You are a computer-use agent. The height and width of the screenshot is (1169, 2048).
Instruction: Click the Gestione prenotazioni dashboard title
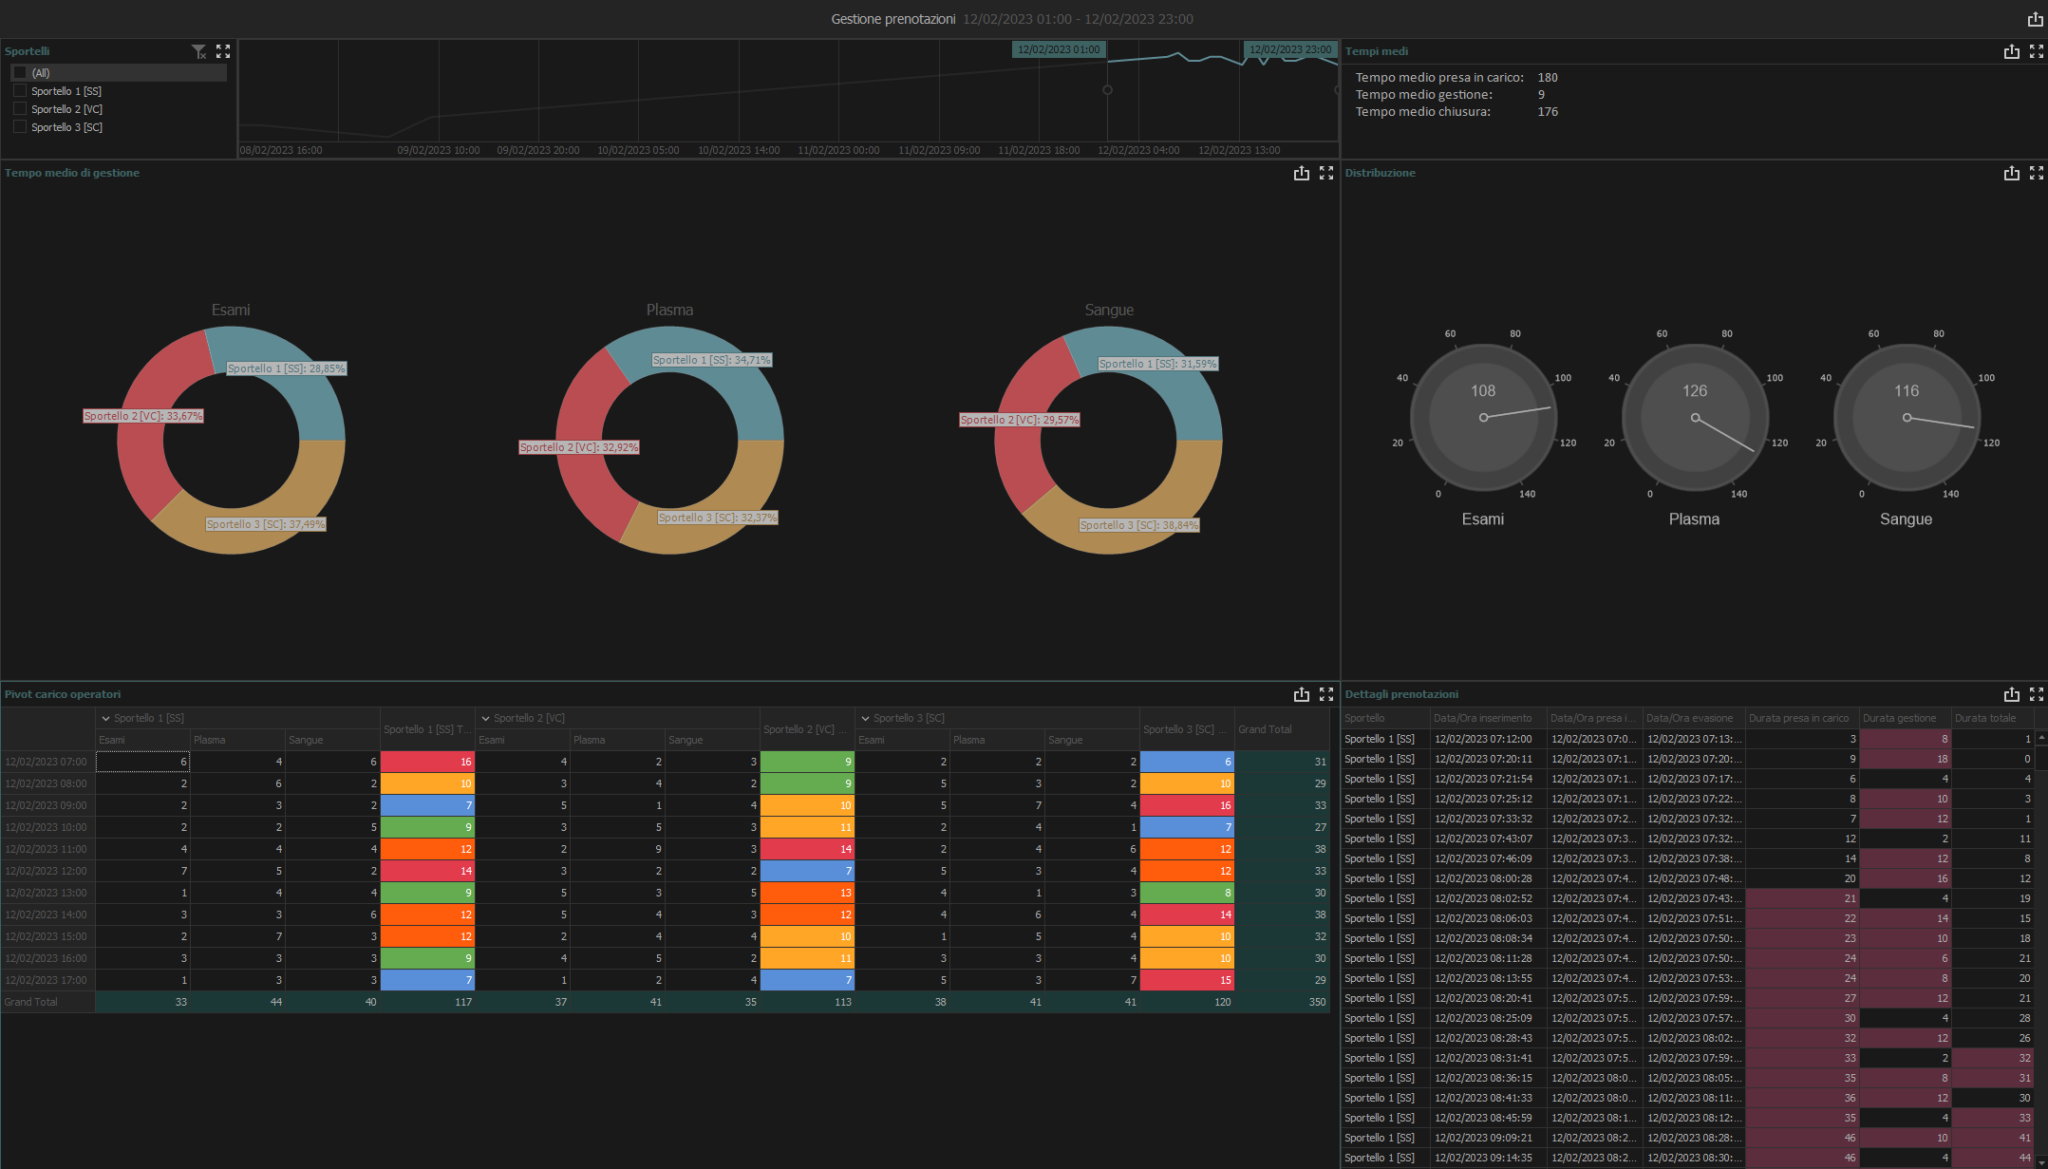coord(893,19)
